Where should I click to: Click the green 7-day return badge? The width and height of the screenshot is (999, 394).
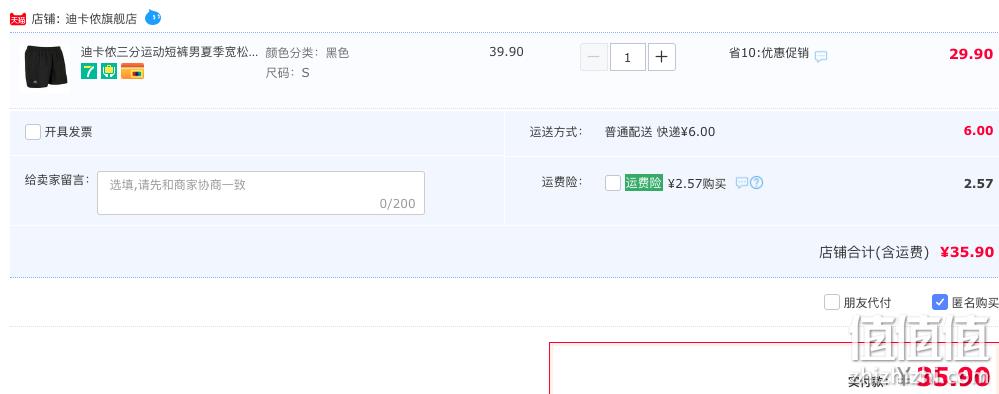click(x=89, y=71)
